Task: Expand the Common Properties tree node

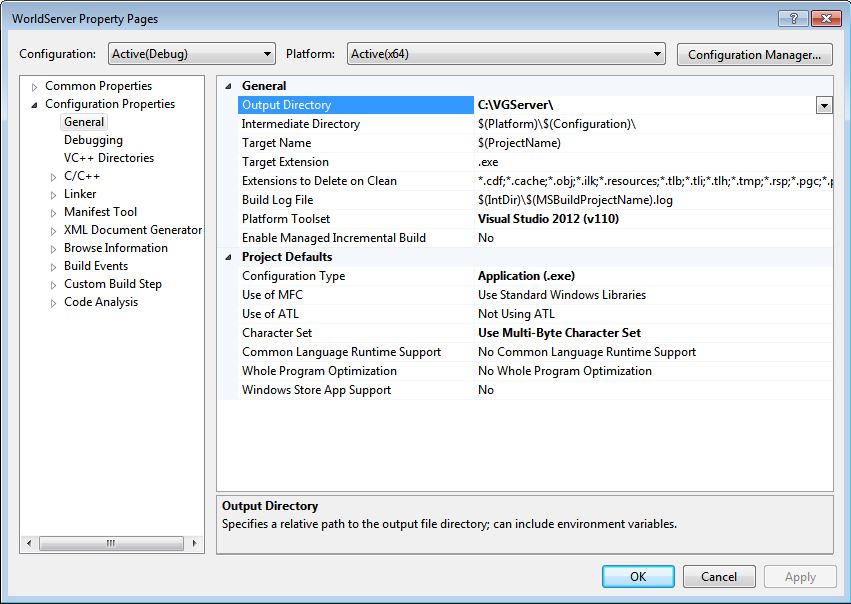Action: point(35,87)
